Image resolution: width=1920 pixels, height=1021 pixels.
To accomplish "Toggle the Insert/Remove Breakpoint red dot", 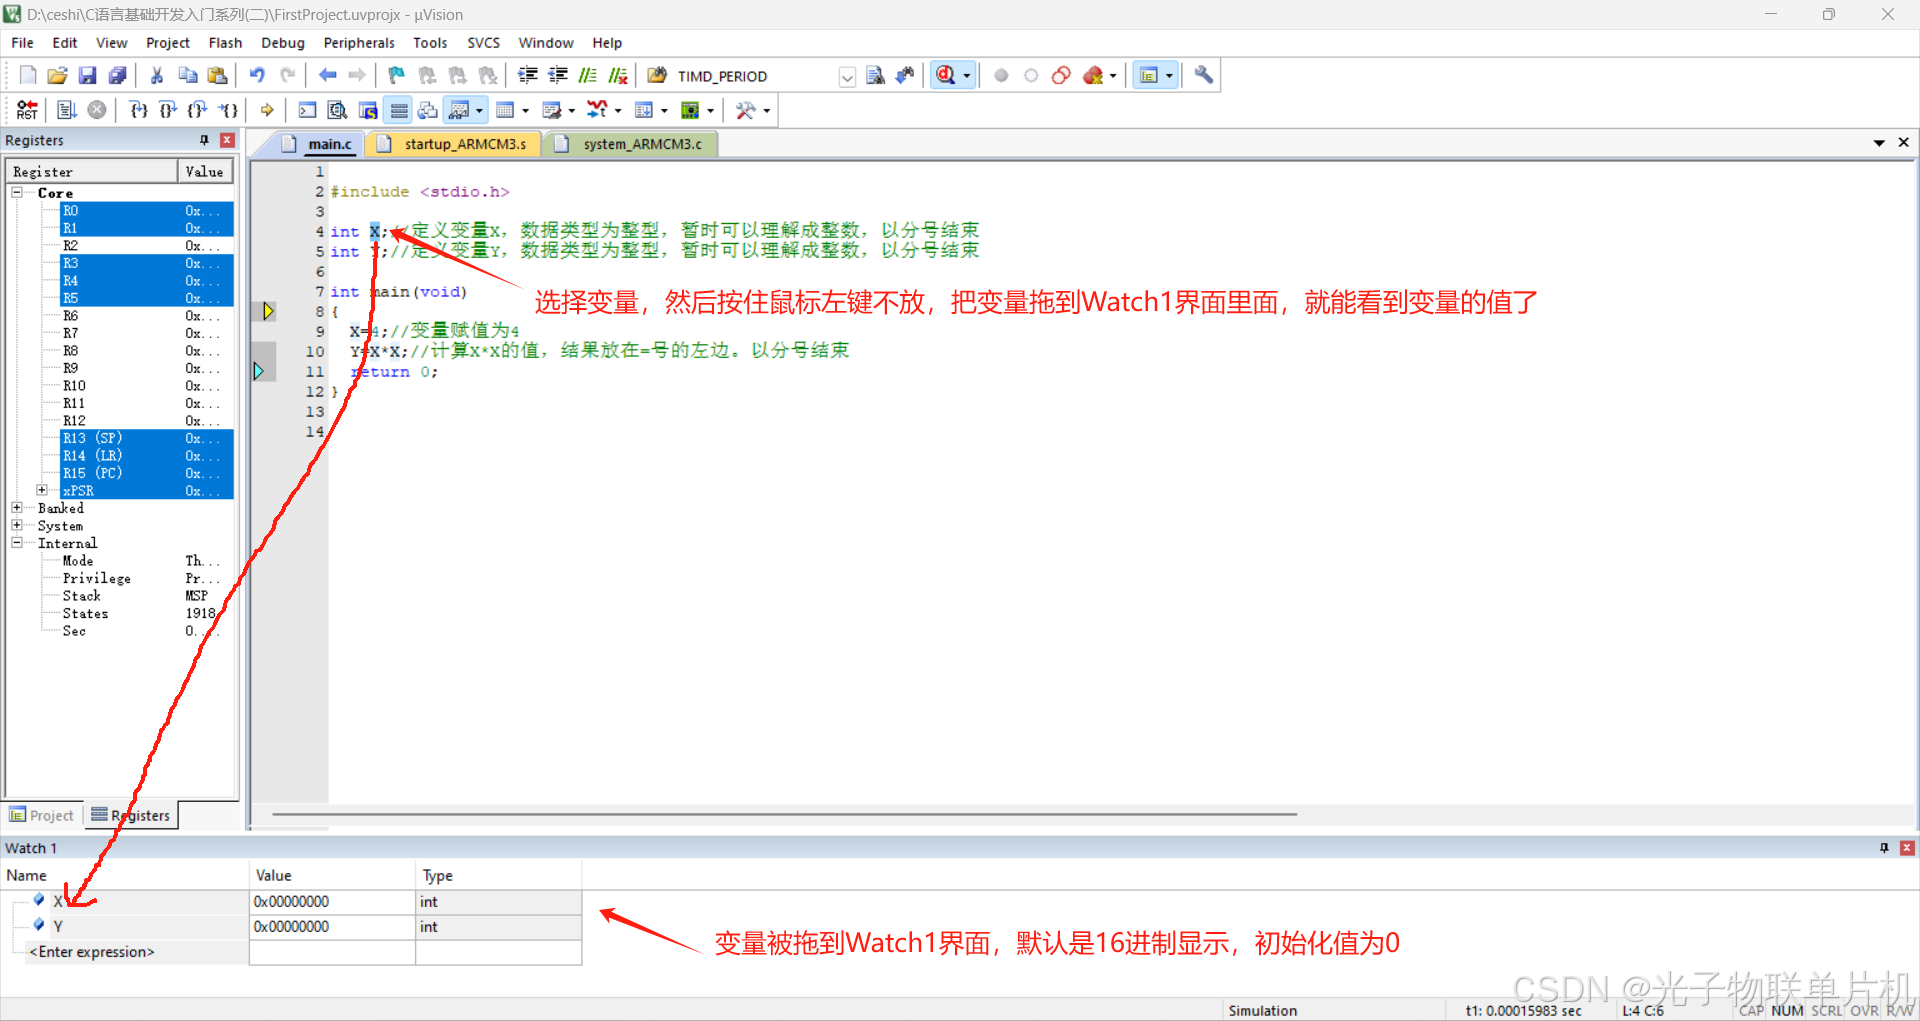I will coord(1001,76).
